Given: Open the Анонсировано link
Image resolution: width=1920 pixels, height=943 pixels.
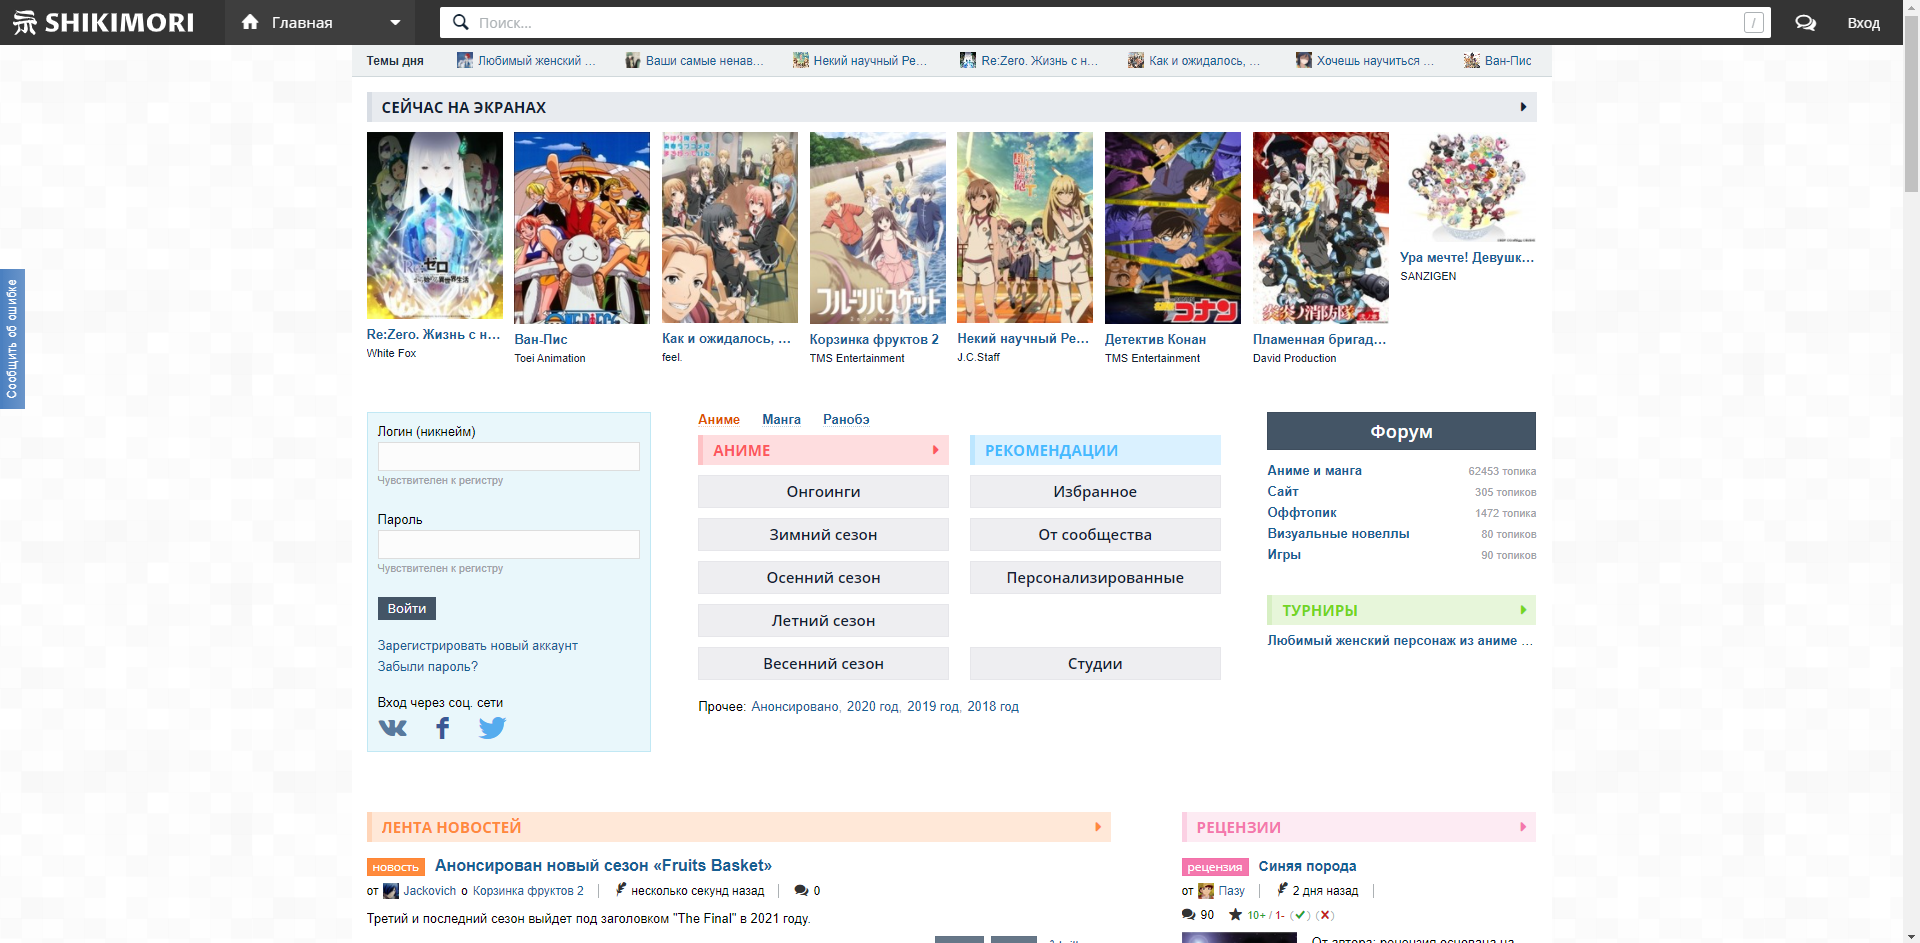Looking at the screenshot, I should [x=795, y=707].
